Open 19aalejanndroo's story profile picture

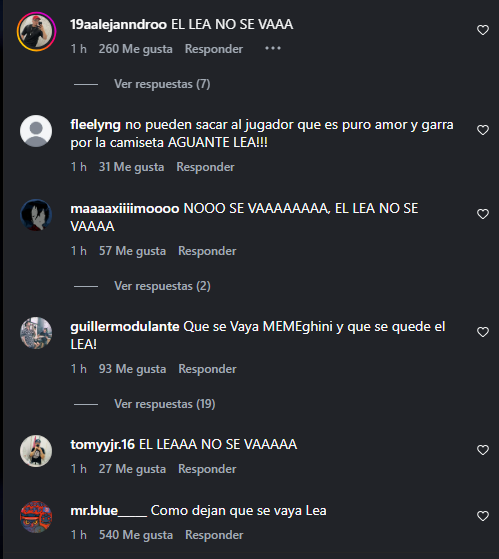point(36,32)
